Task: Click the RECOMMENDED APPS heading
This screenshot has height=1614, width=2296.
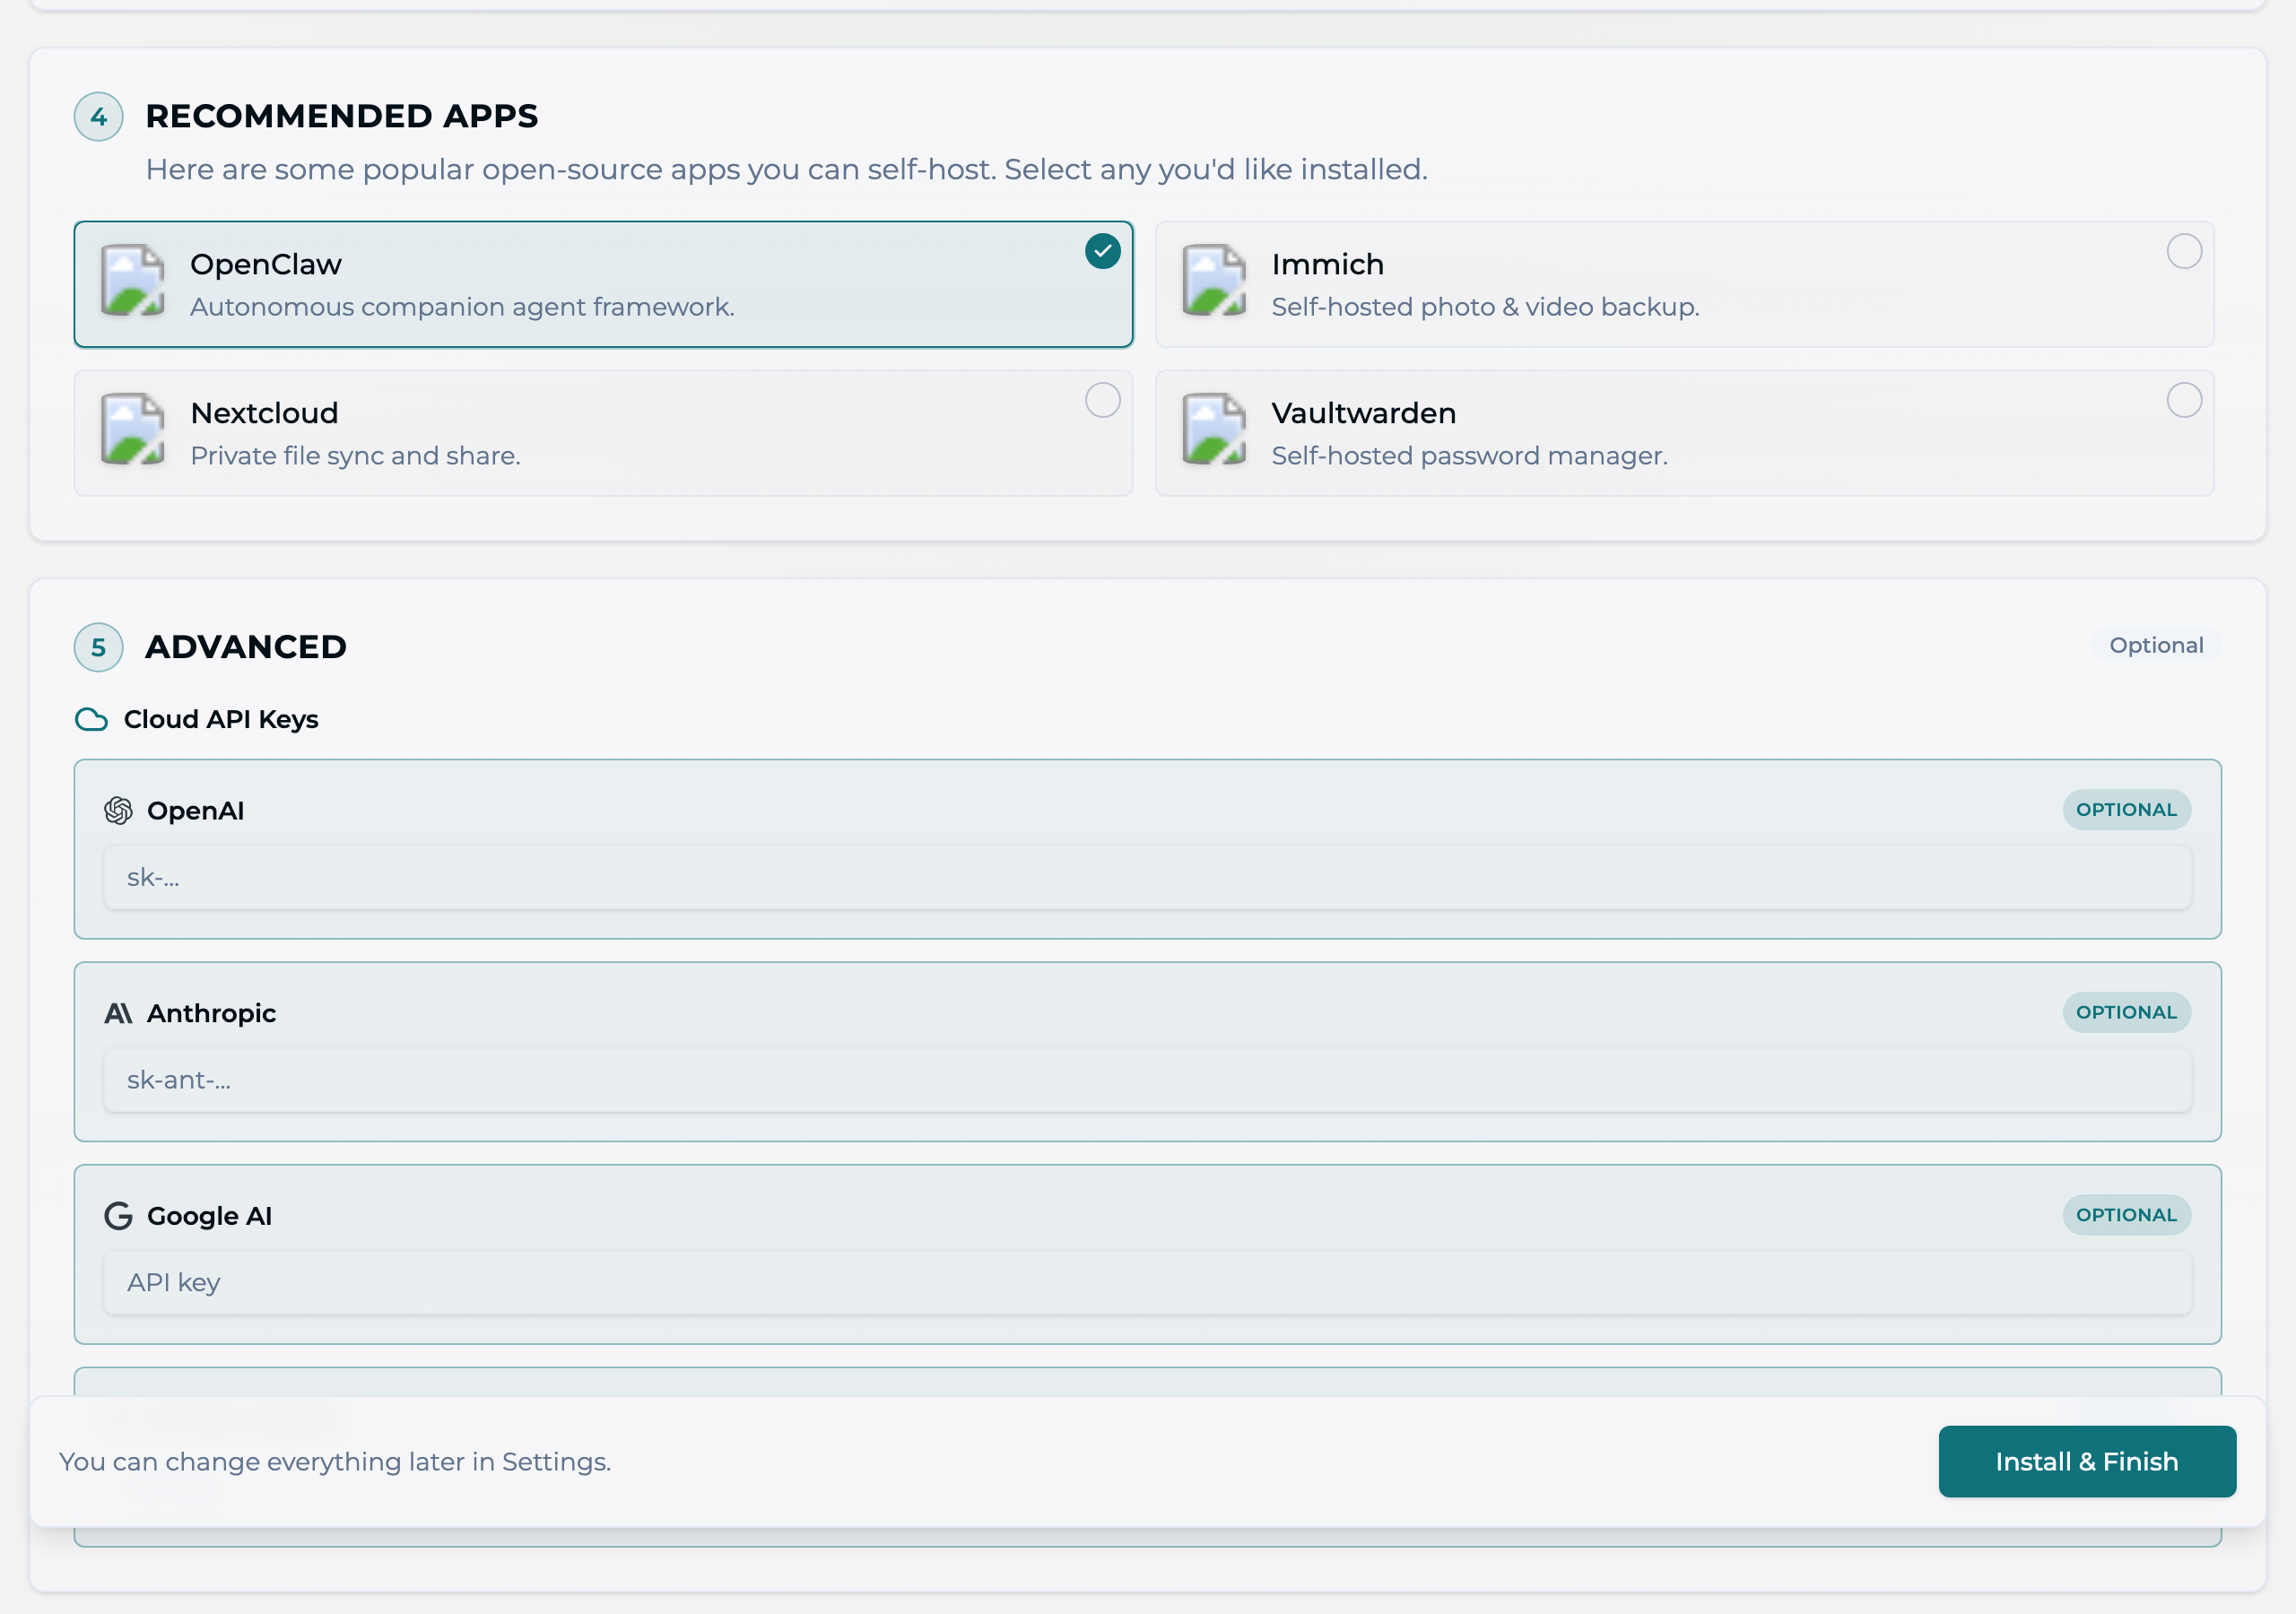Action: click(341, 116)
